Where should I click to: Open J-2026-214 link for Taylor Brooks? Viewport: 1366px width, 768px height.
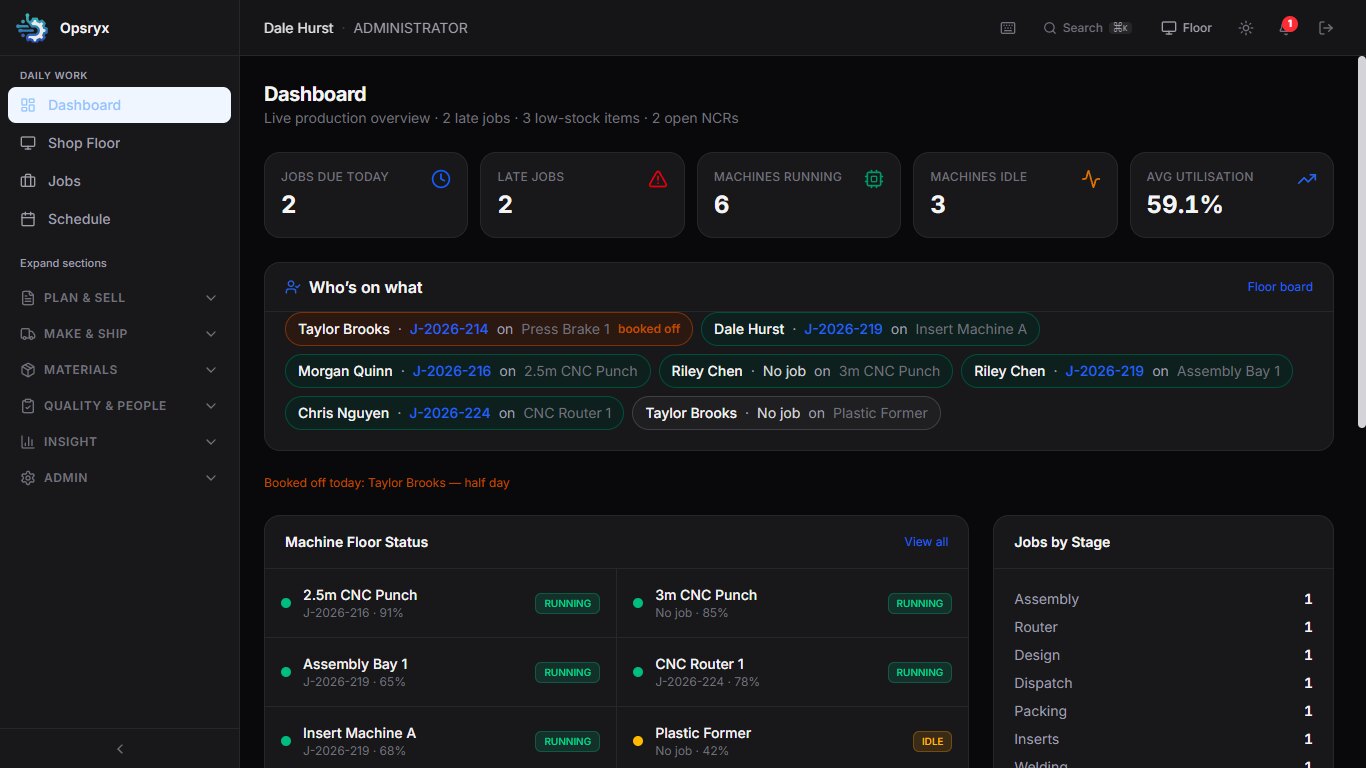pos(449,329)
